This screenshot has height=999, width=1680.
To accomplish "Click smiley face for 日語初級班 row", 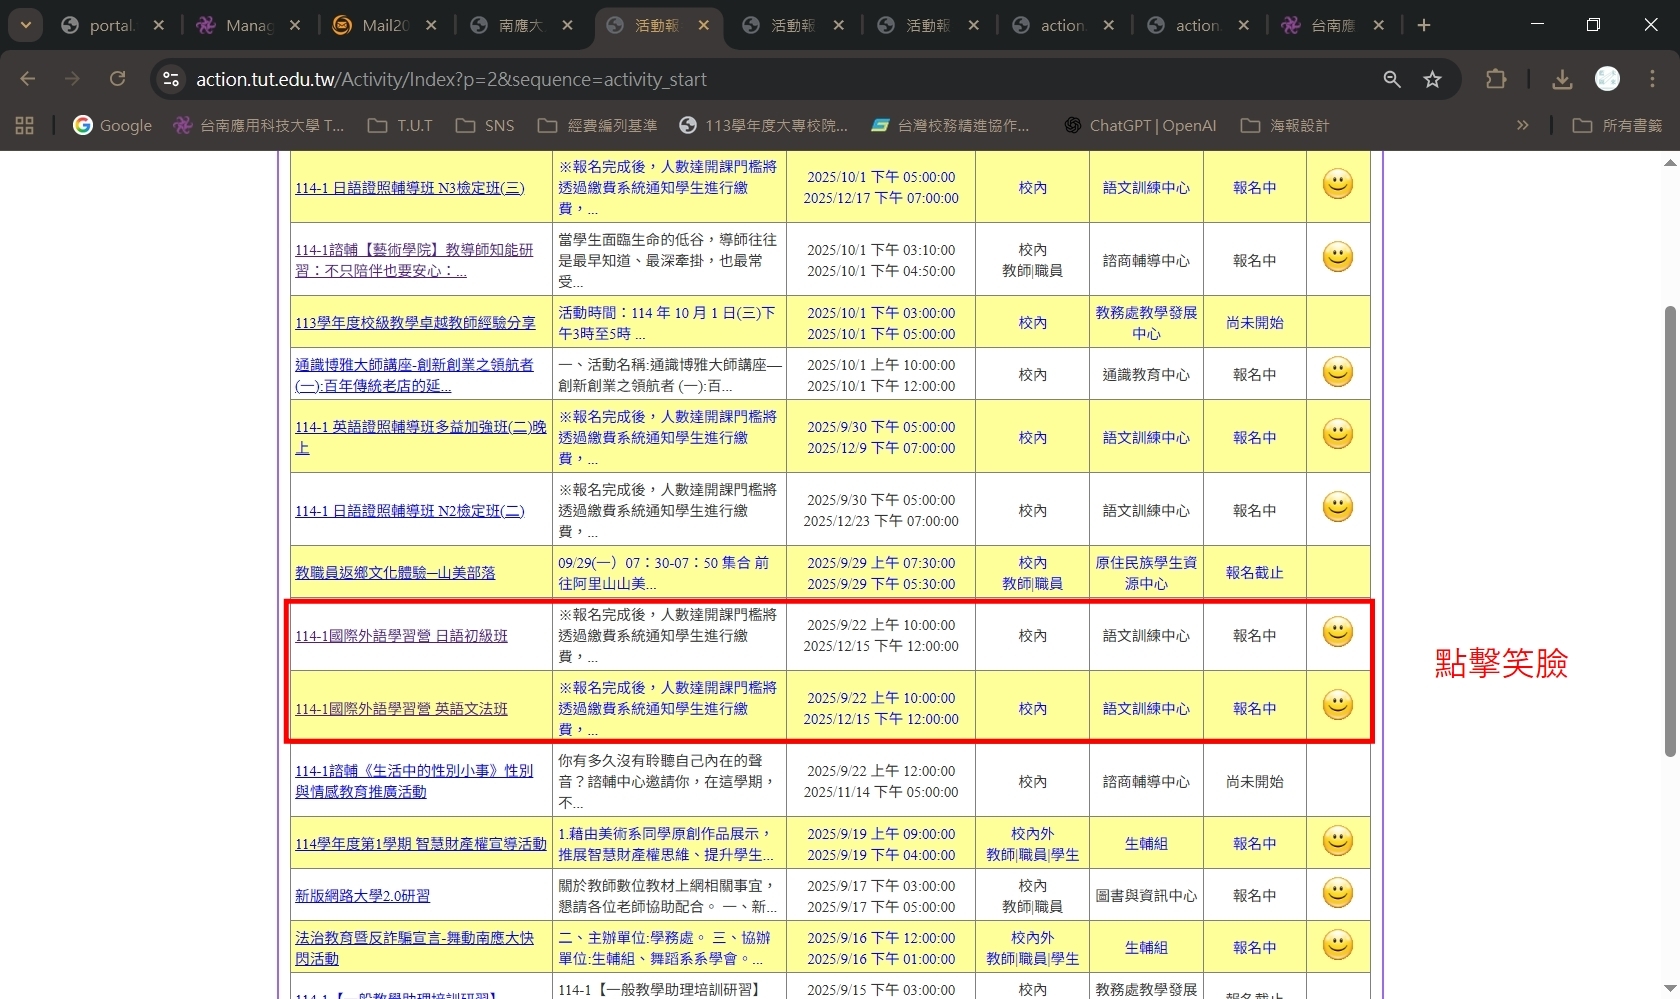I will 1337,632.
